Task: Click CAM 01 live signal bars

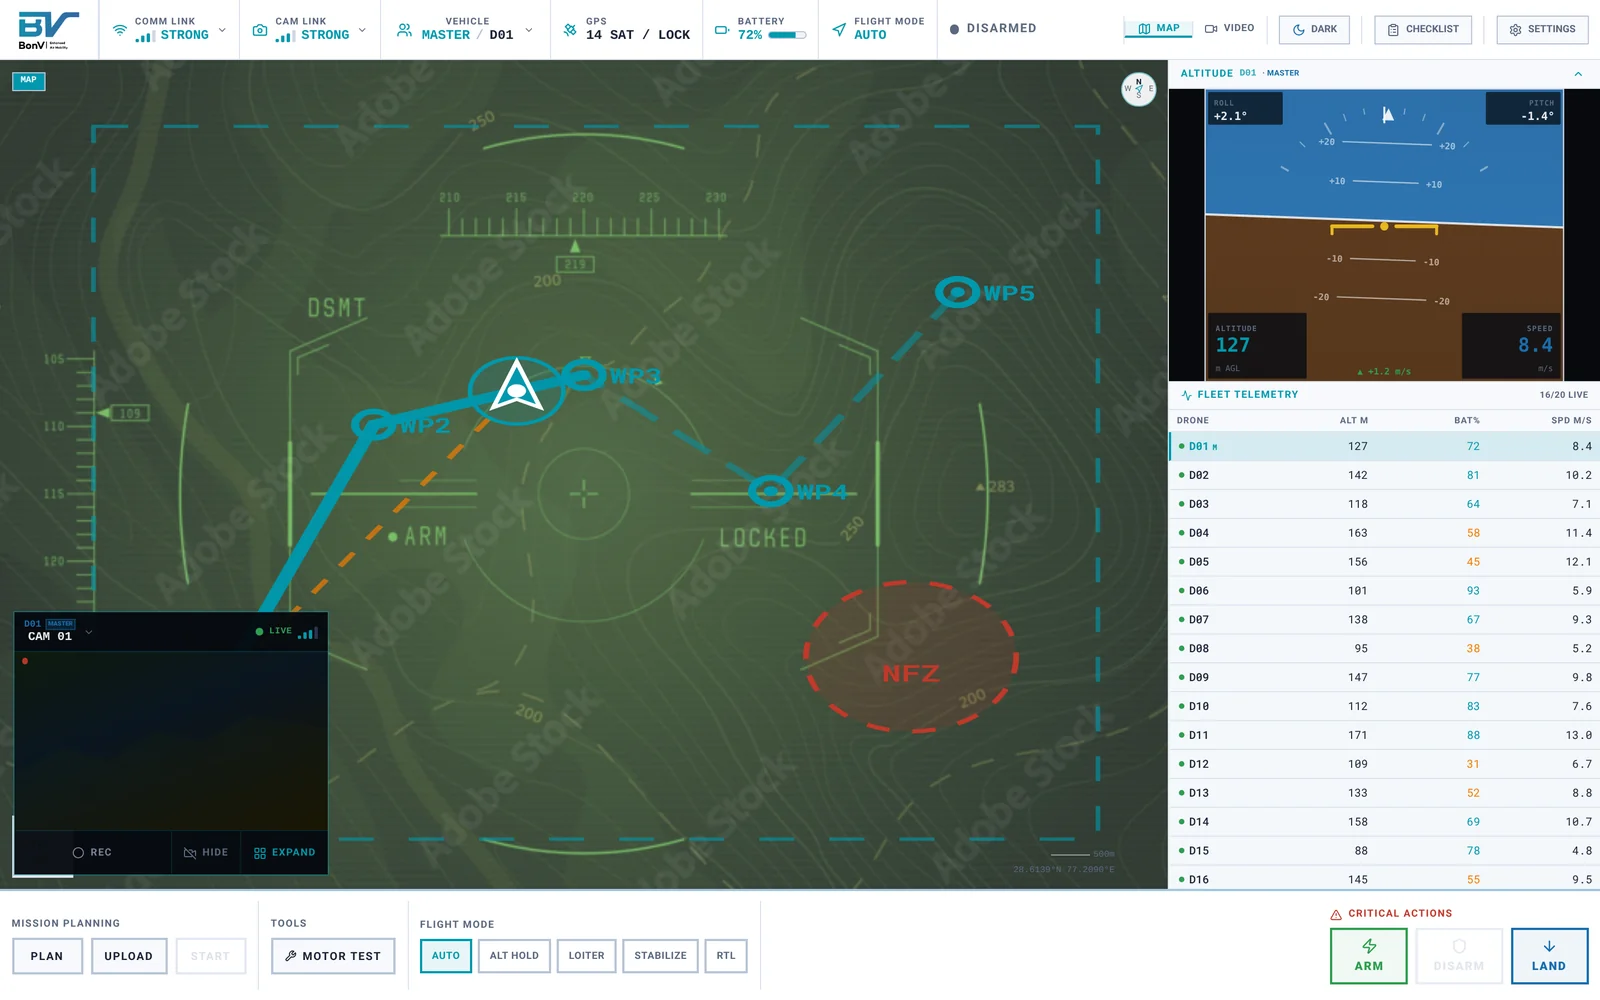Action: coord(308,632)
